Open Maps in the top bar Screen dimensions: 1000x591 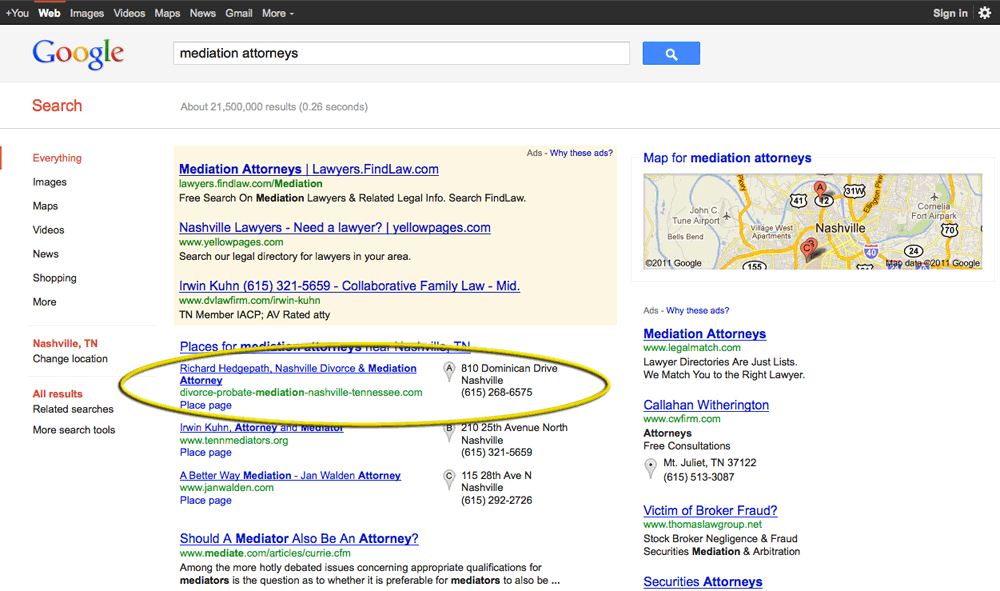coord(167,13)
